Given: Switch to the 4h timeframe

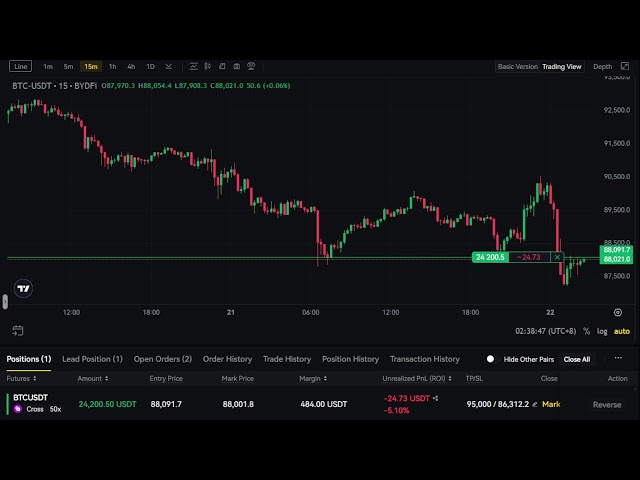Looking at the screenshot, I should 131,67.
